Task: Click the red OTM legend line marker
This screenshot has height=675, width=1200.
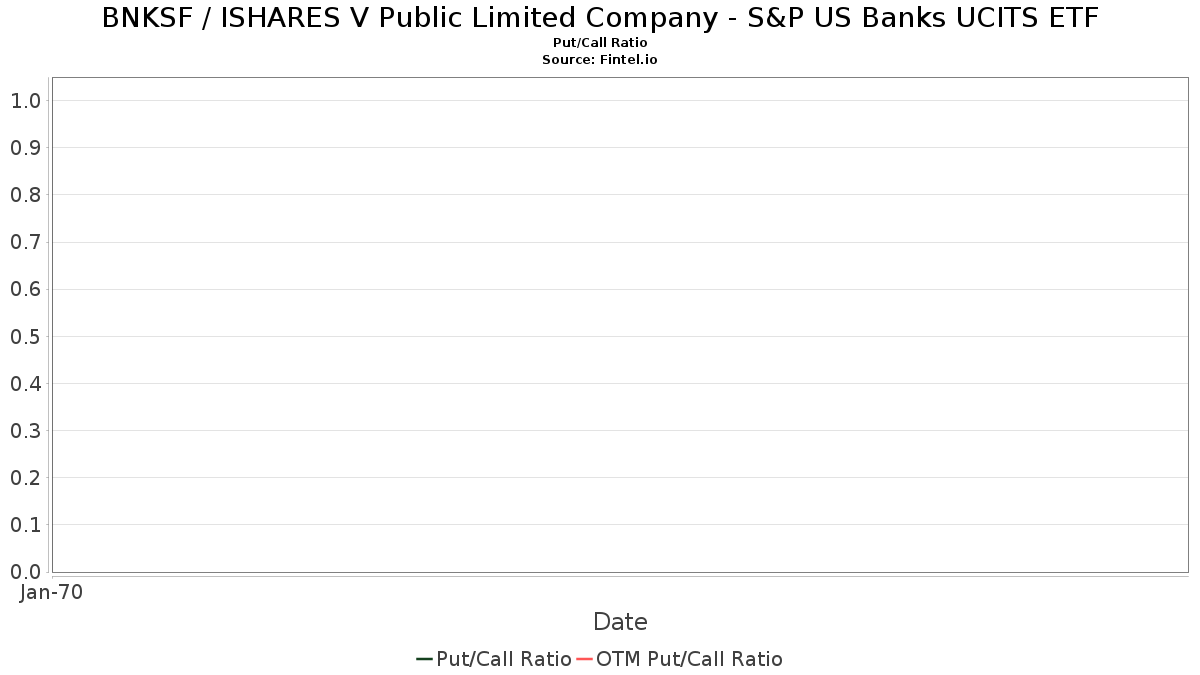Action: point(584,659)
